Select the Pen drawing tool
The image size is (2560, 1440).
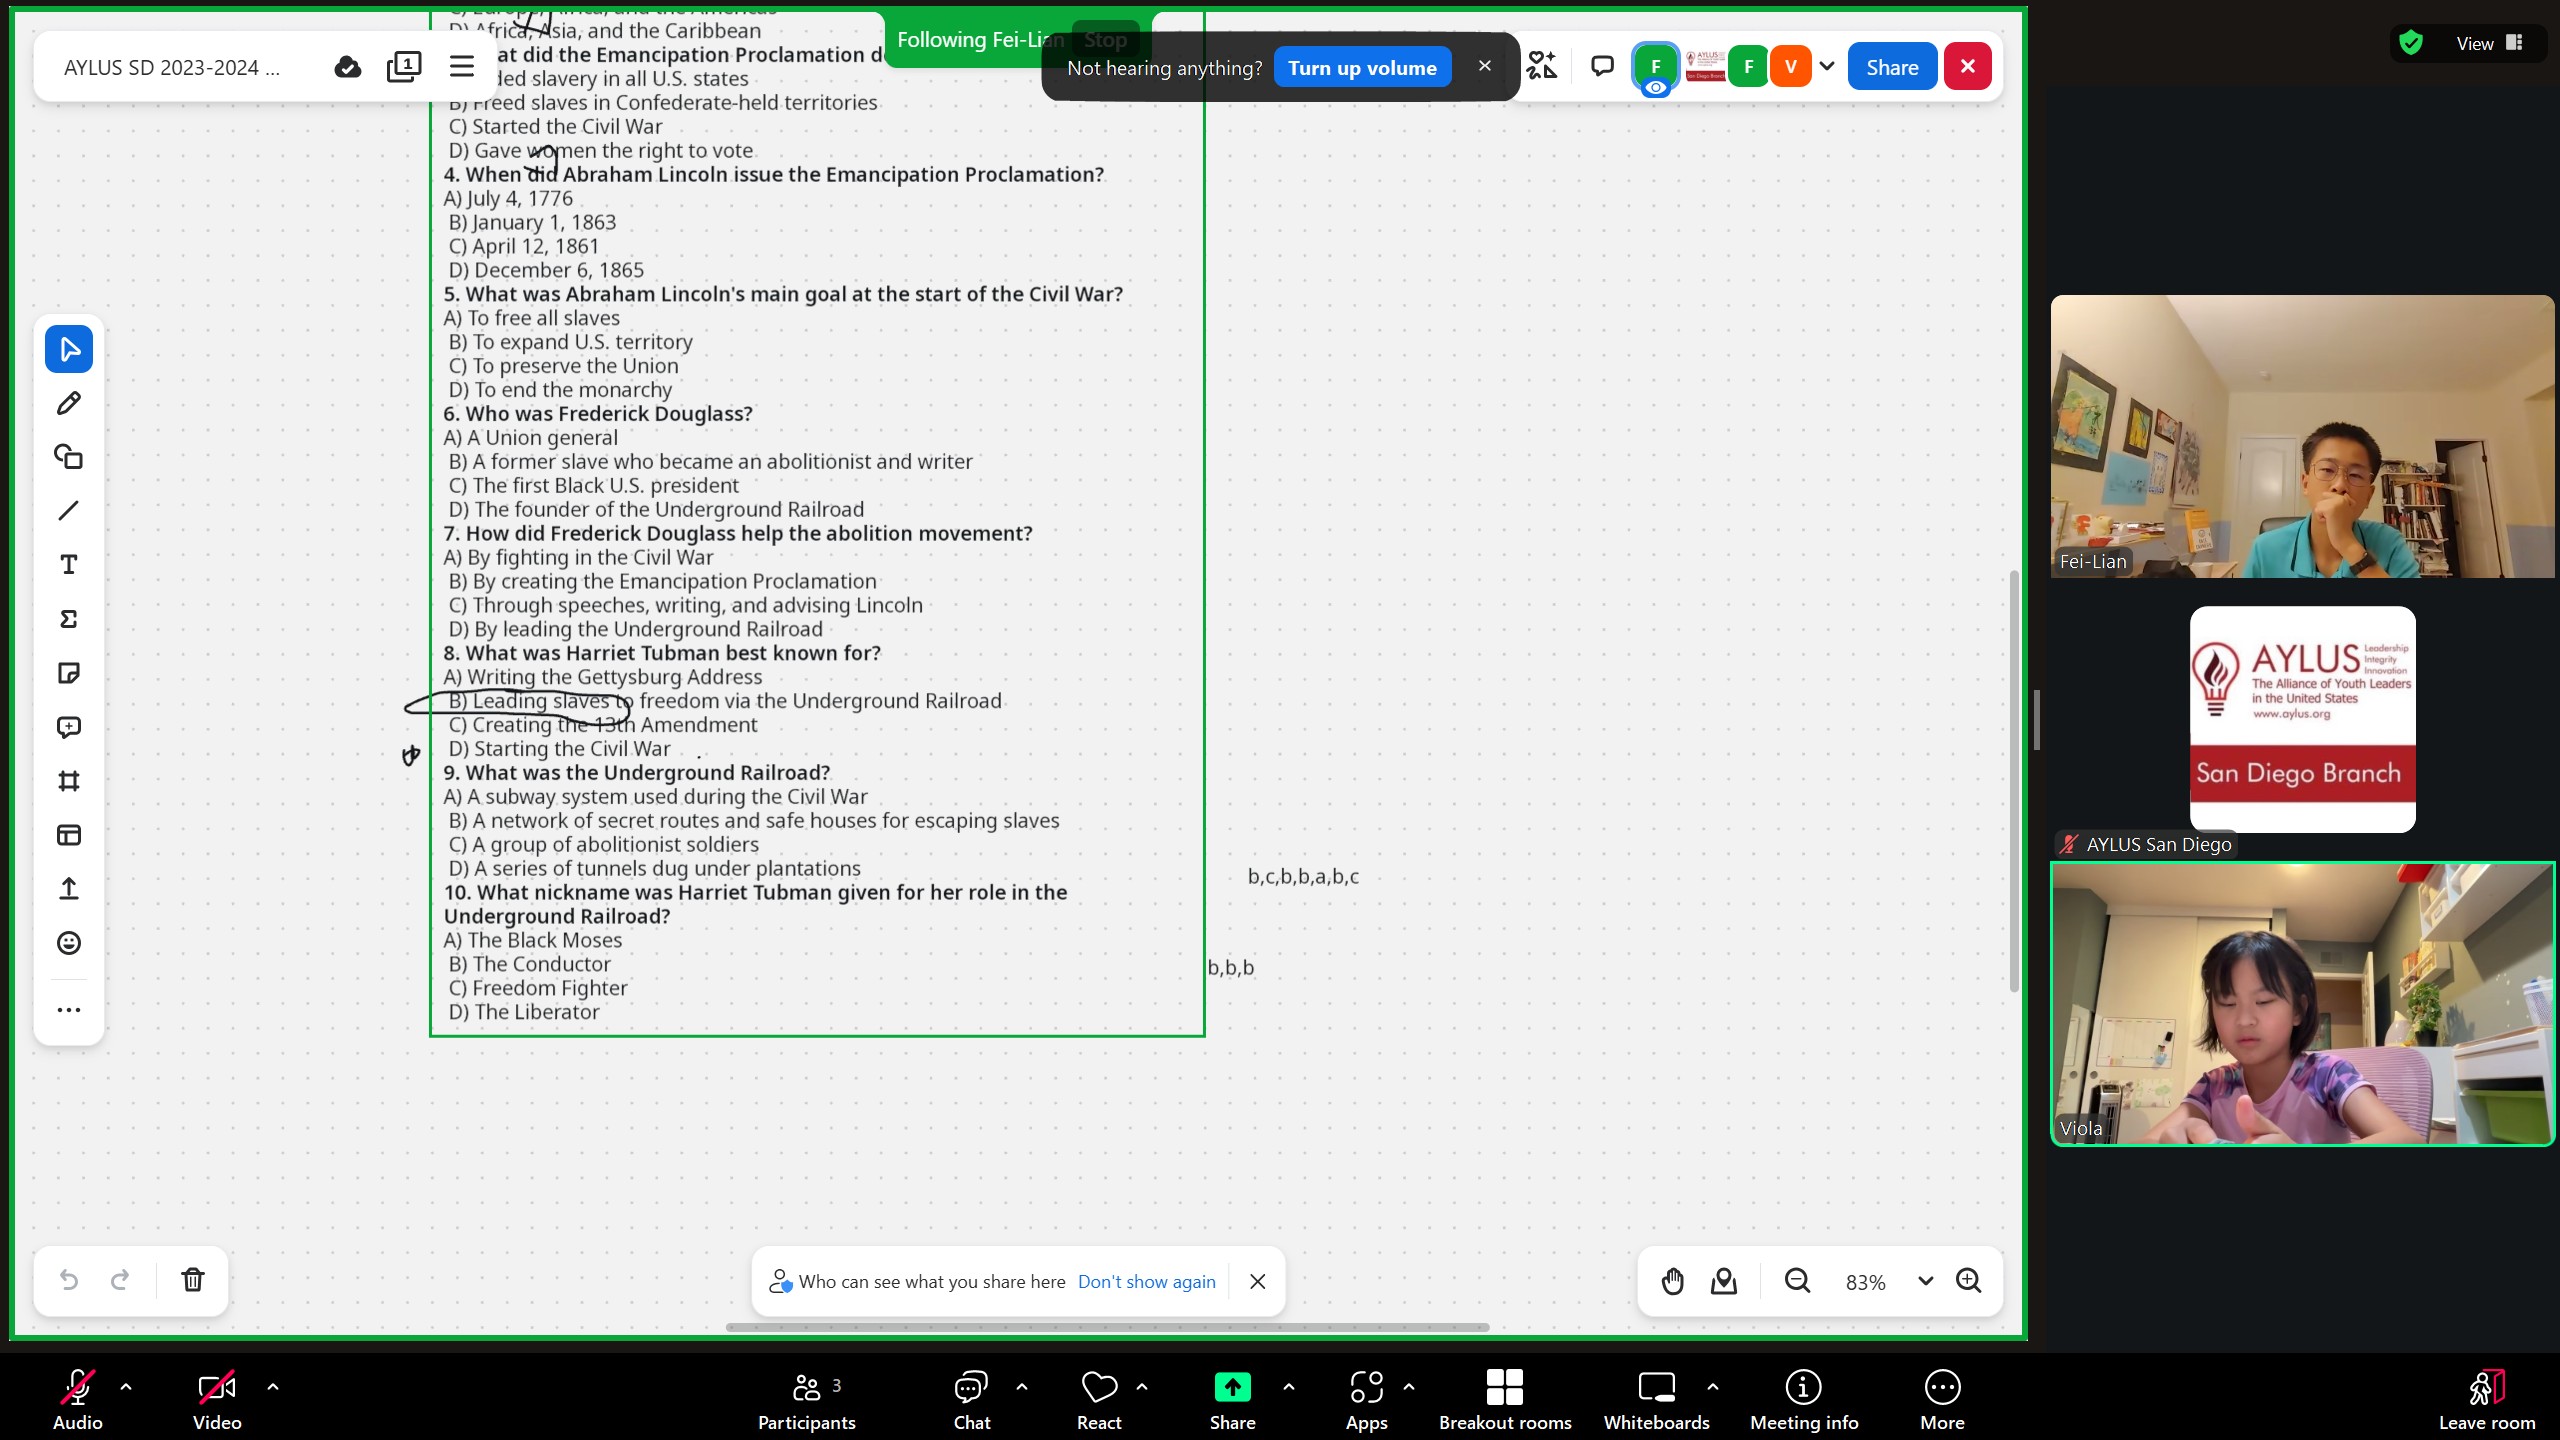(68, 403)
